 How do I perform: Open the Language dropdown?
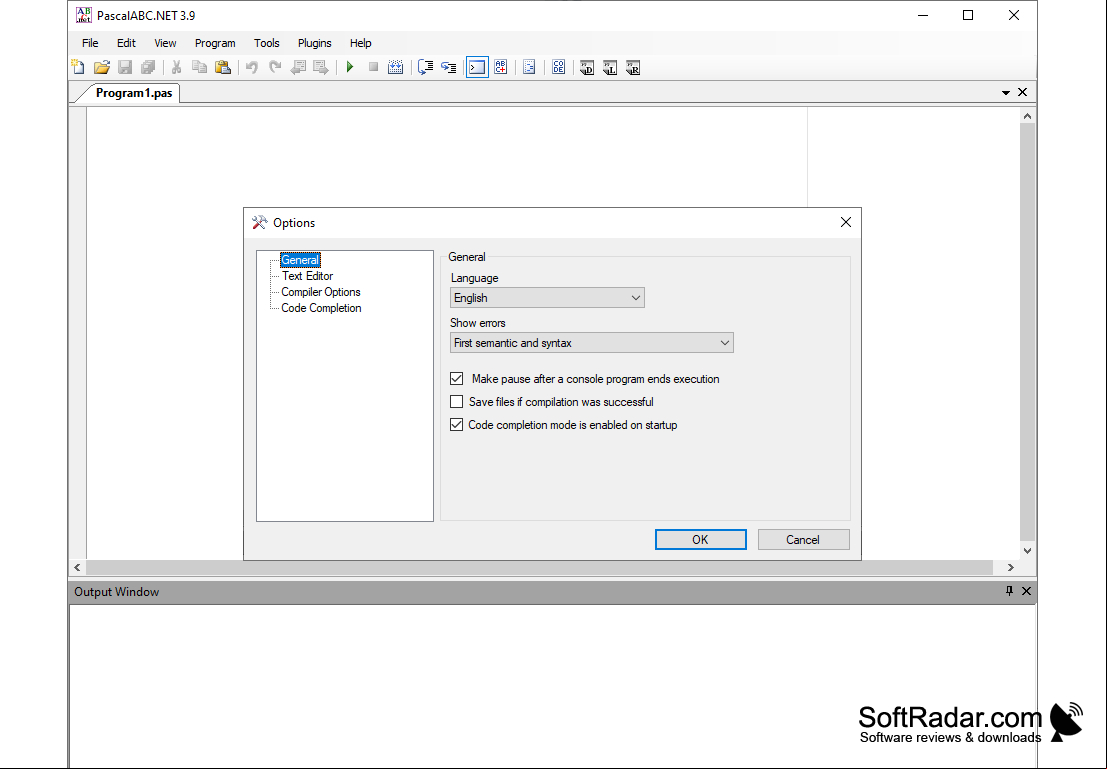(x=547, y=298)
